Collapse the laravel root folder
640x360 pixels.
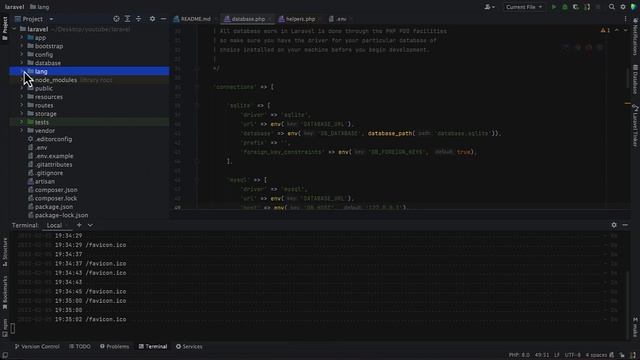click(x=14, y=29)
